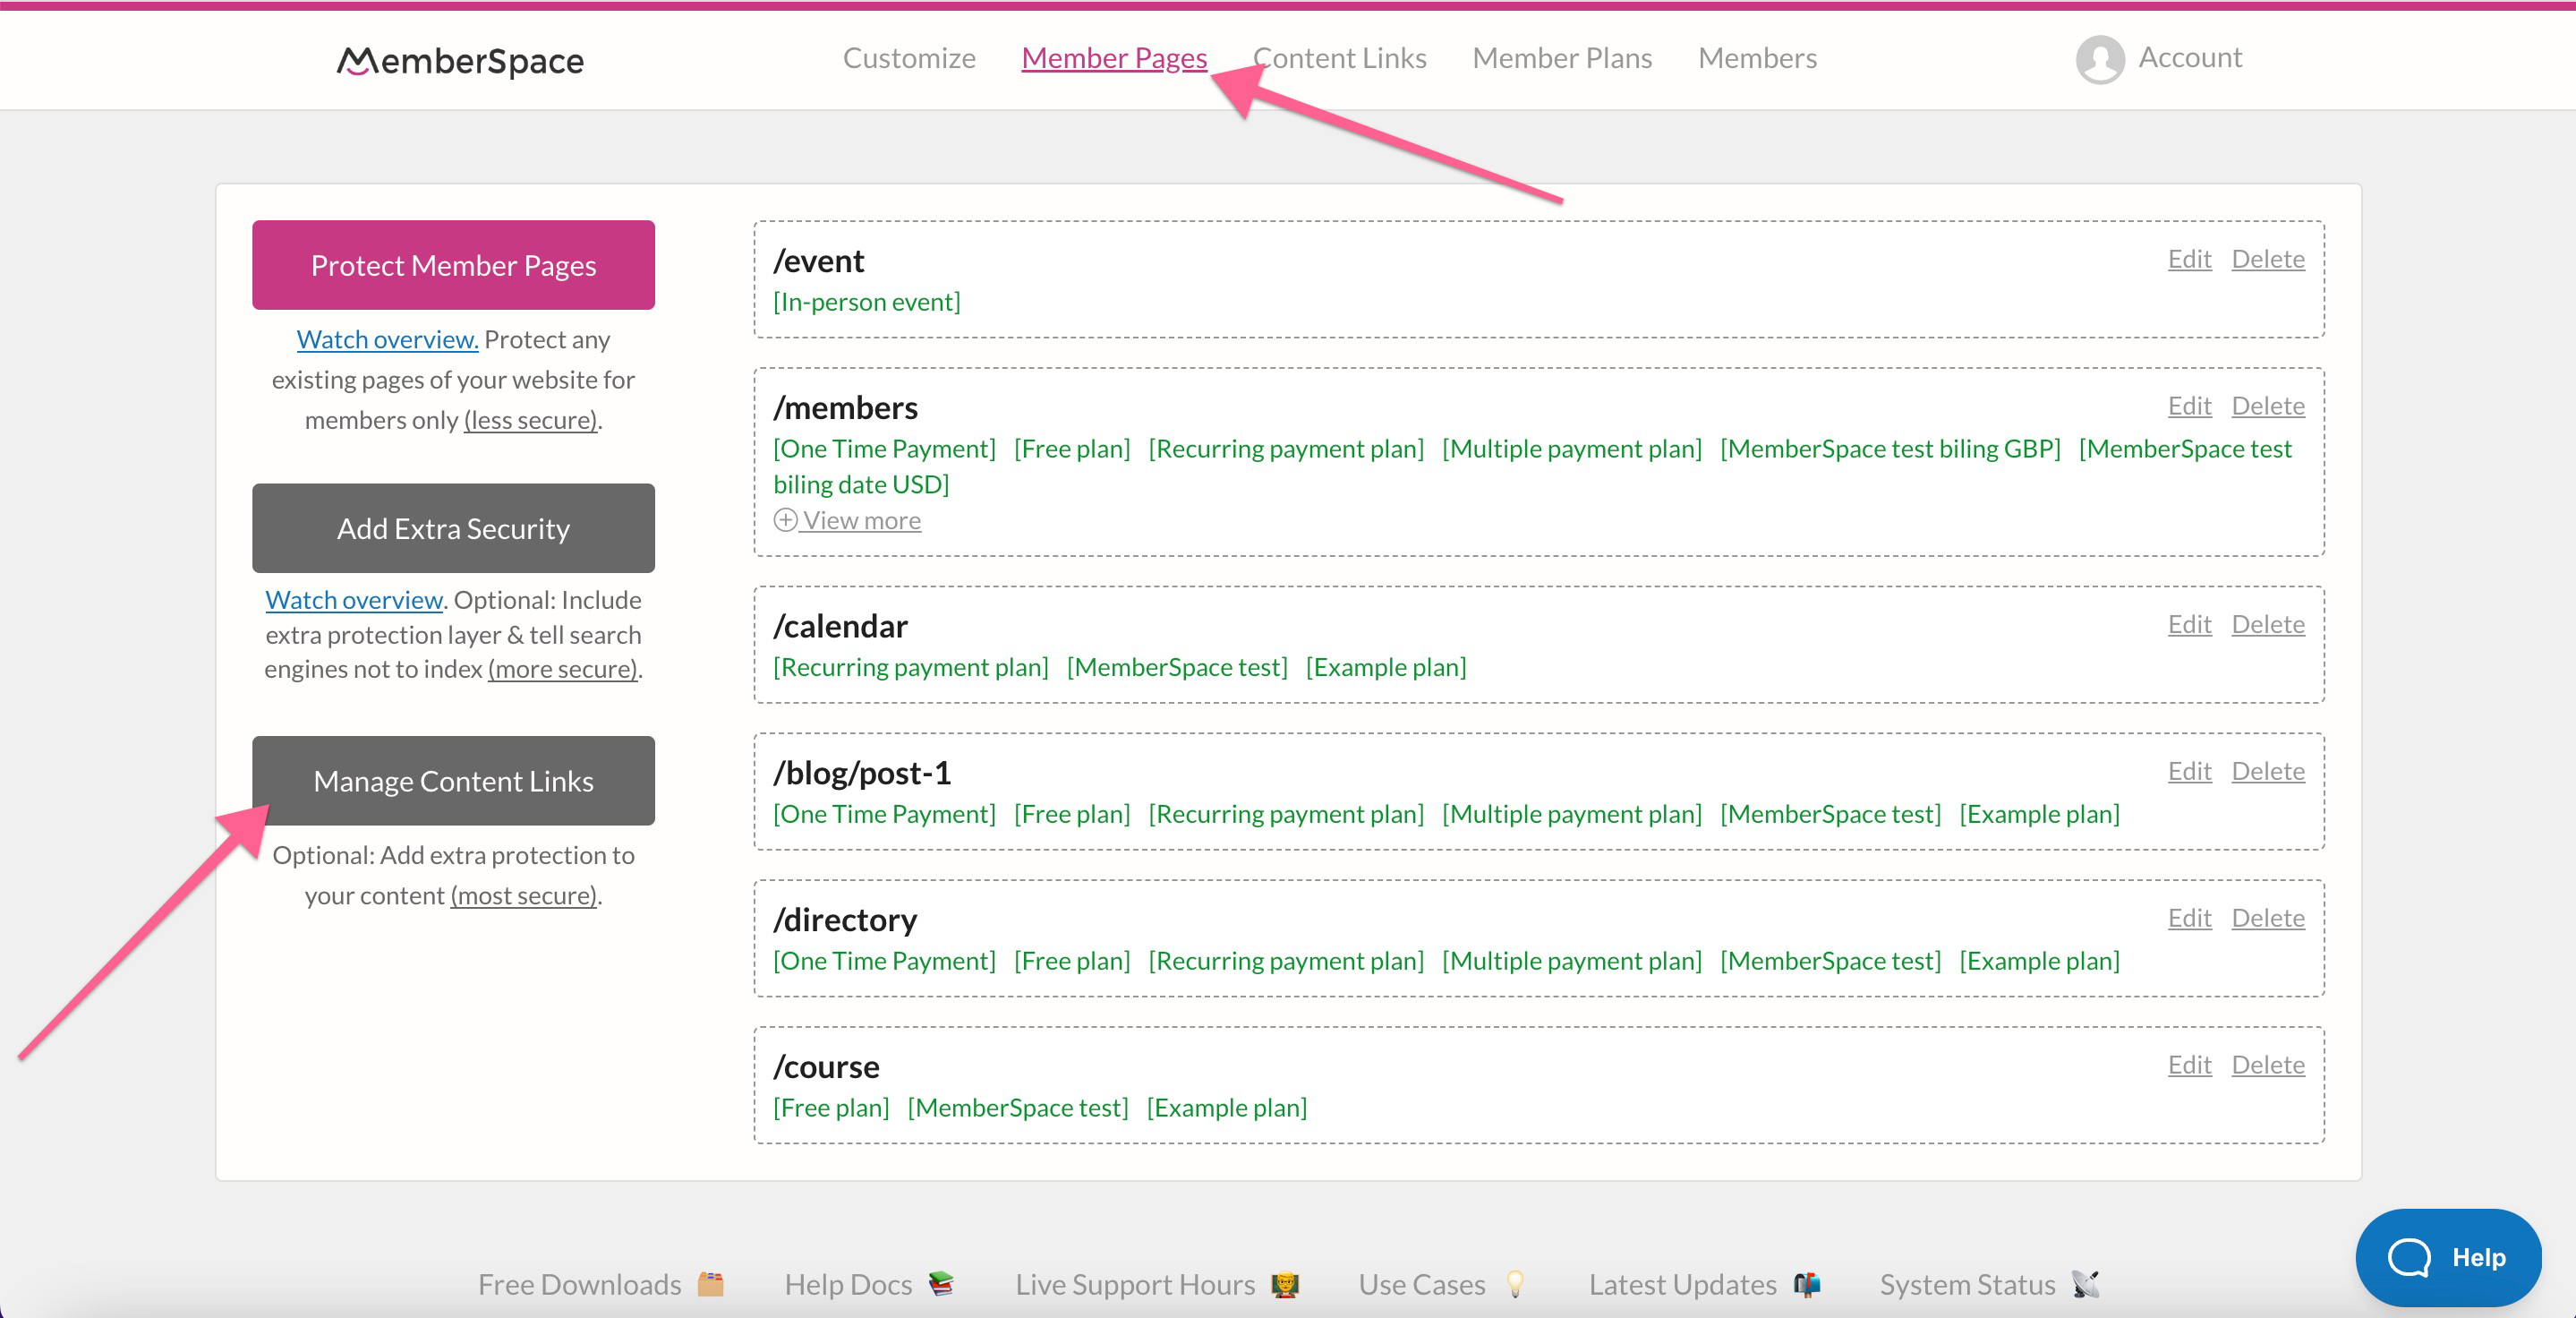Edit the /blog/post-1 page
The image size is (2576, 1318).
pos(2189,771)
